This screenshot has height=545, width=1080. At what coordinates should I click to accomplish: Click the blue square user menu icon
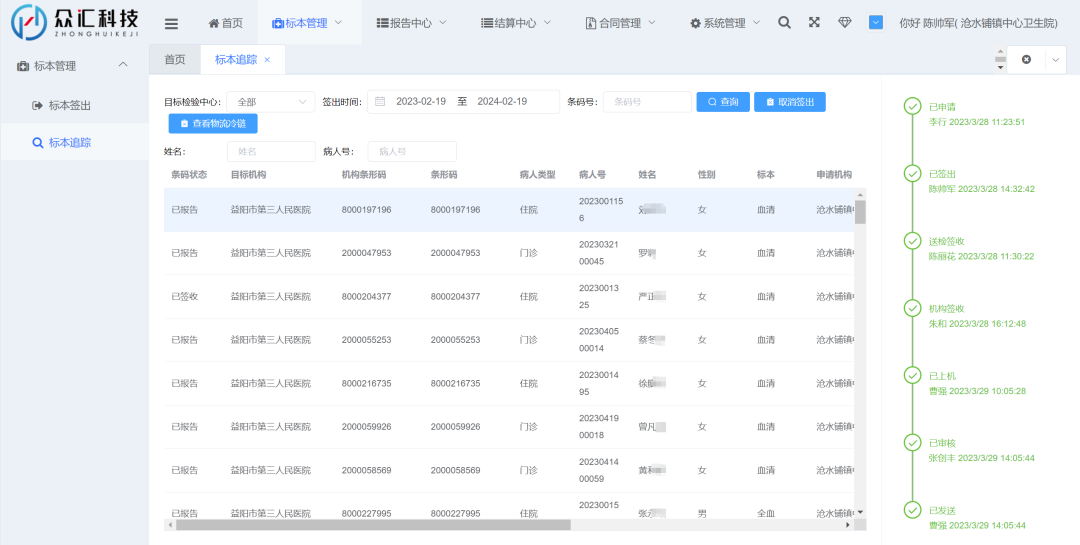(875, 22)
